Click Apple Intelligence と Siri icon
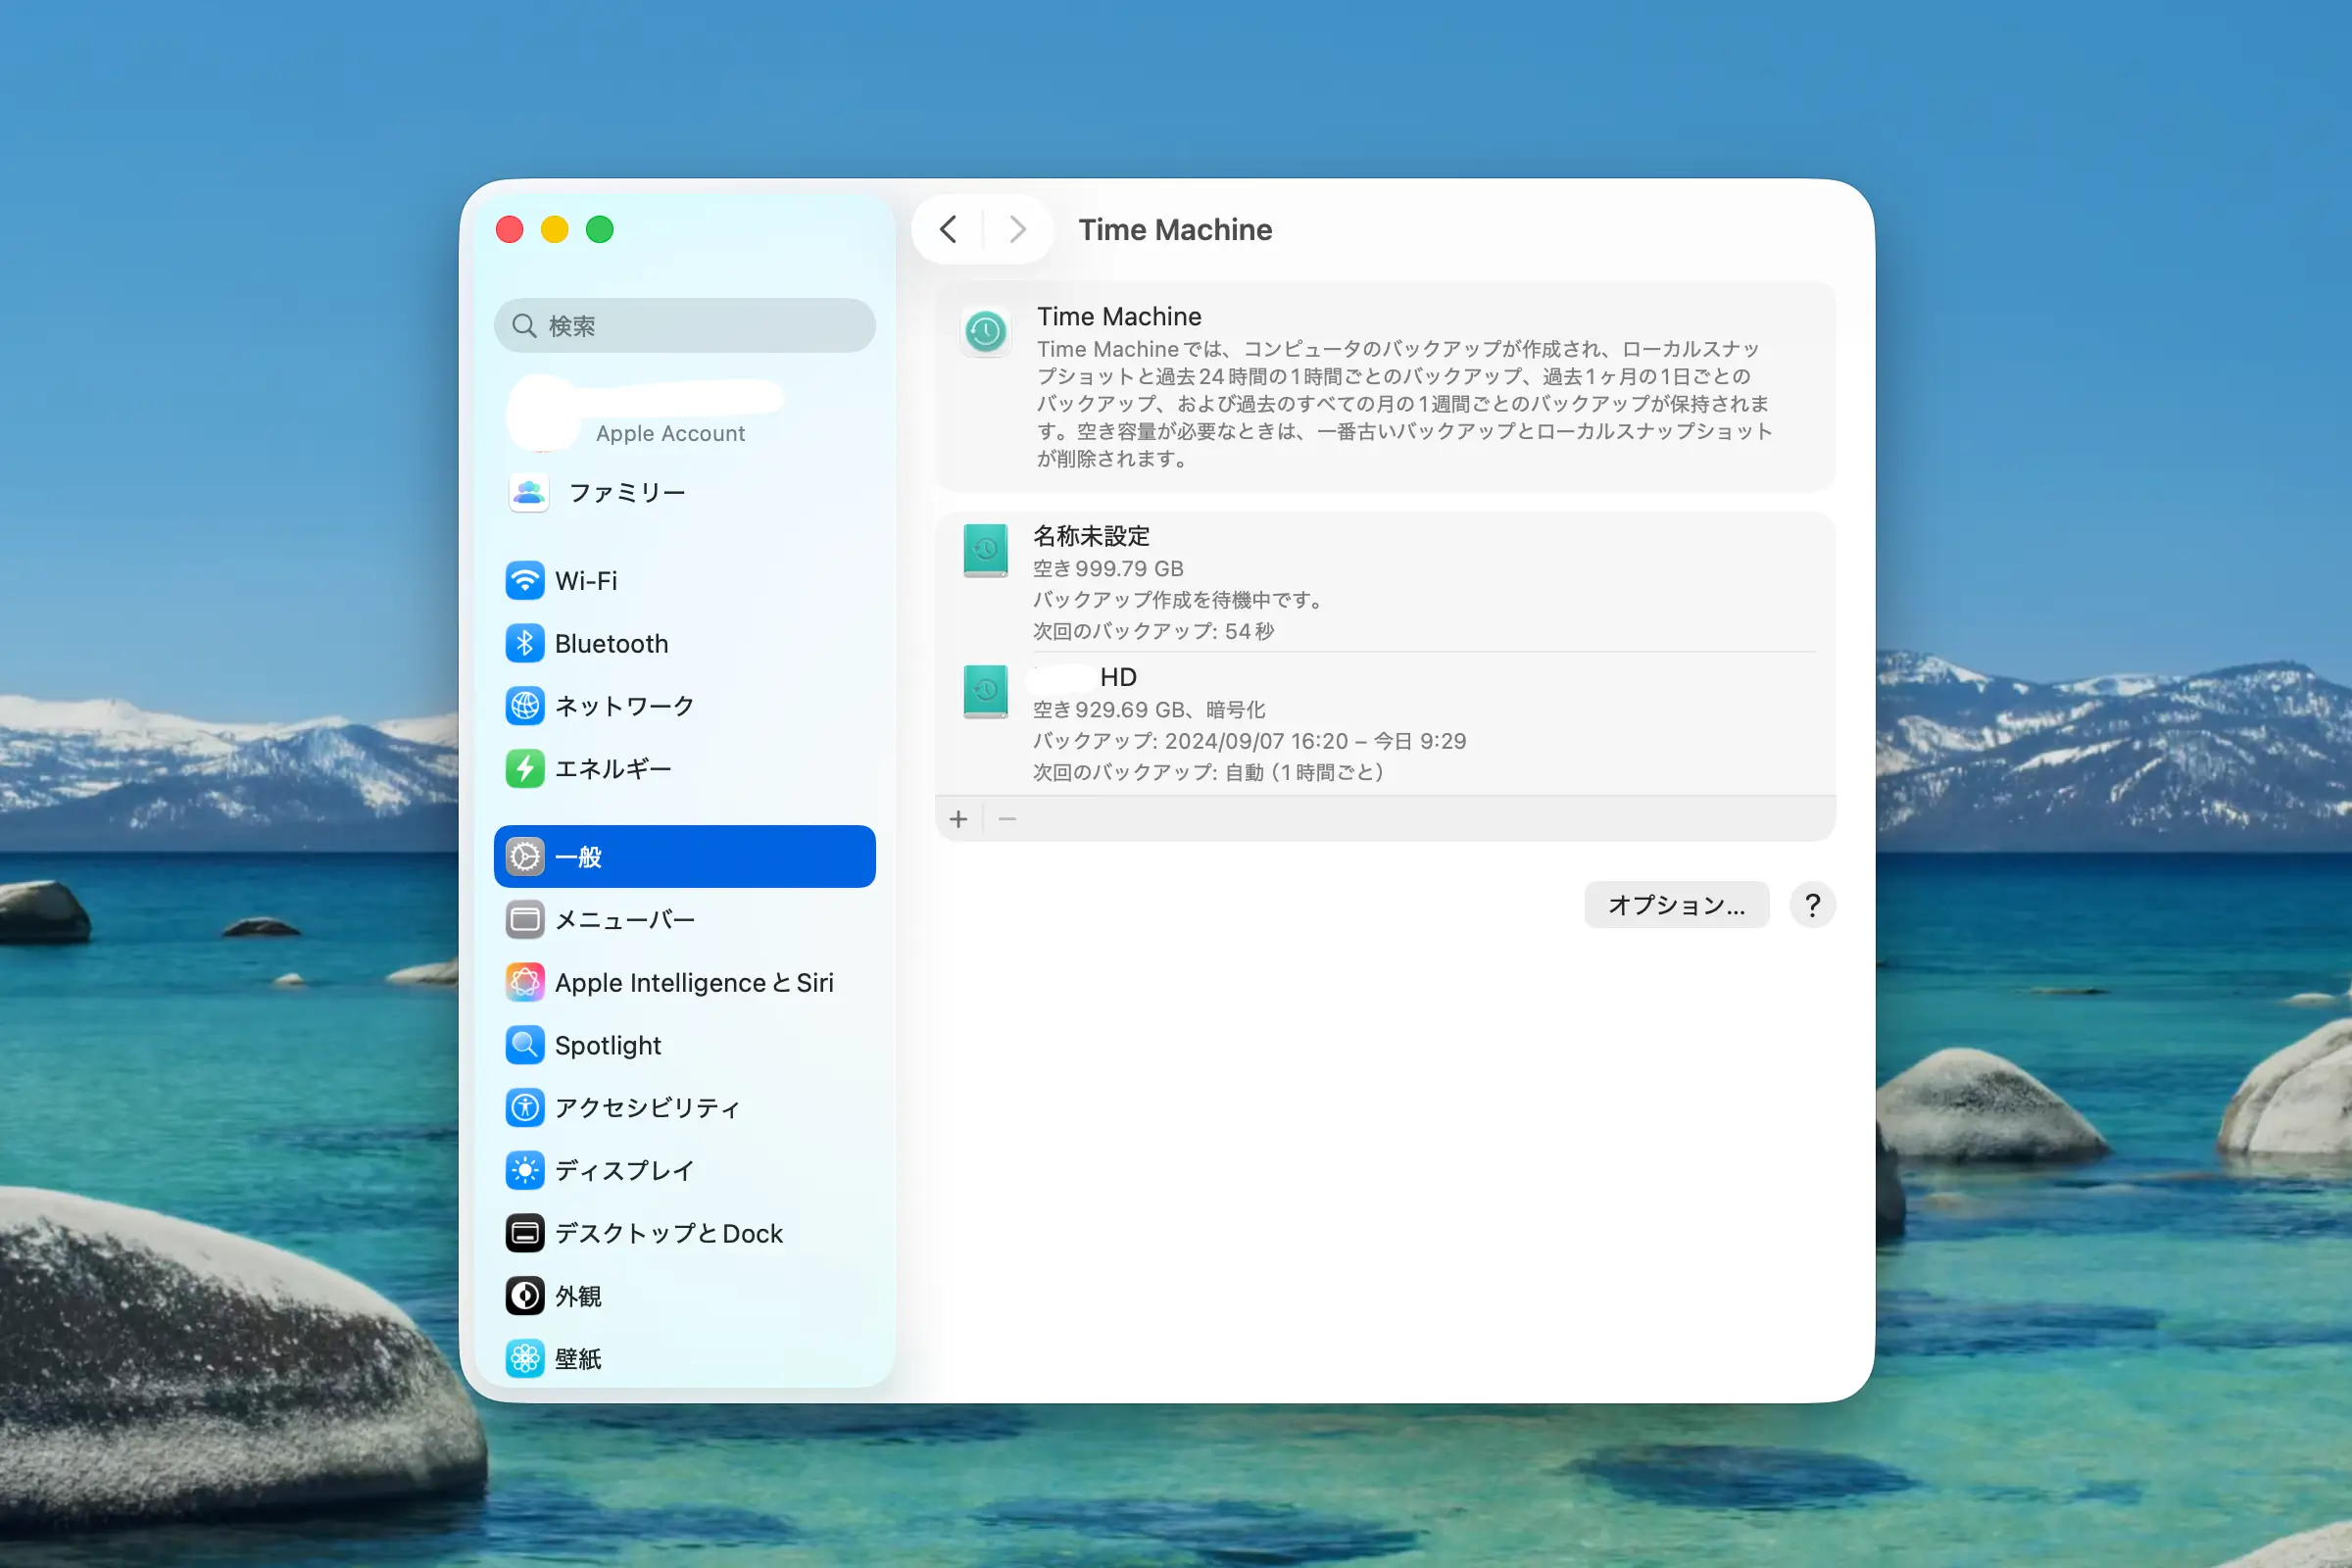 pos(524,982)
